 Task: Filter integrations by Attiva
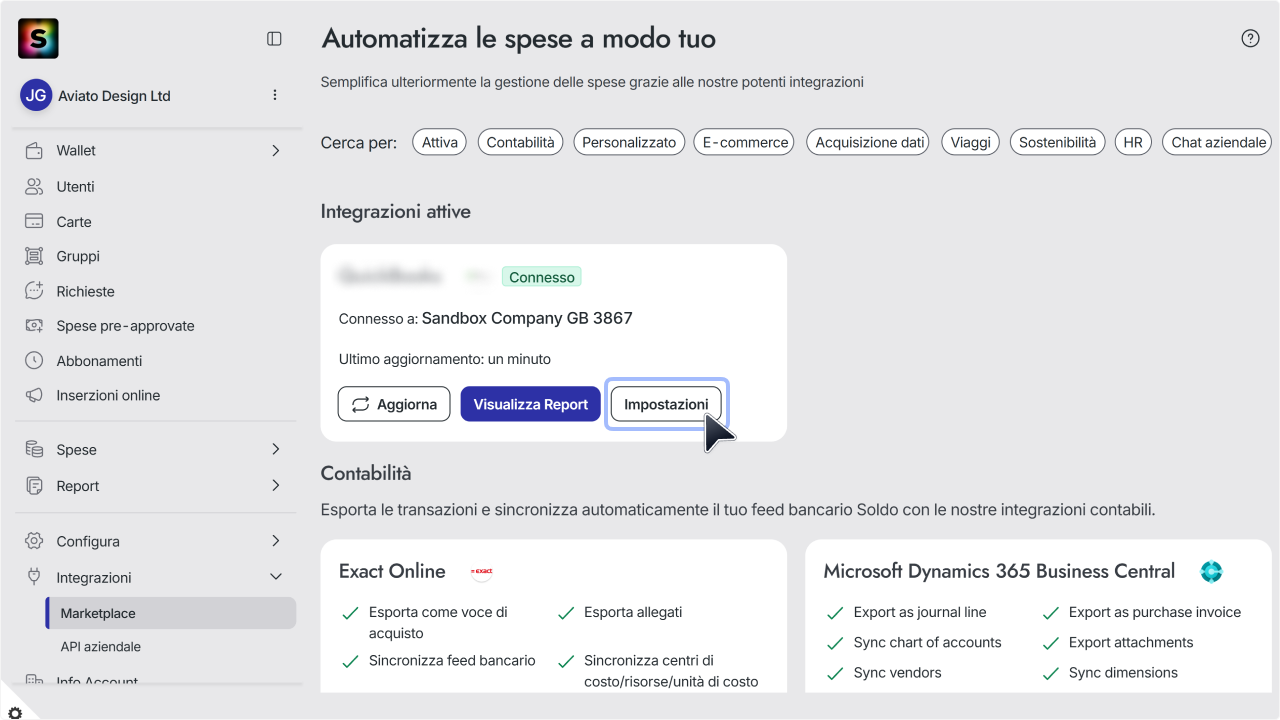click(x=440, y=142)
